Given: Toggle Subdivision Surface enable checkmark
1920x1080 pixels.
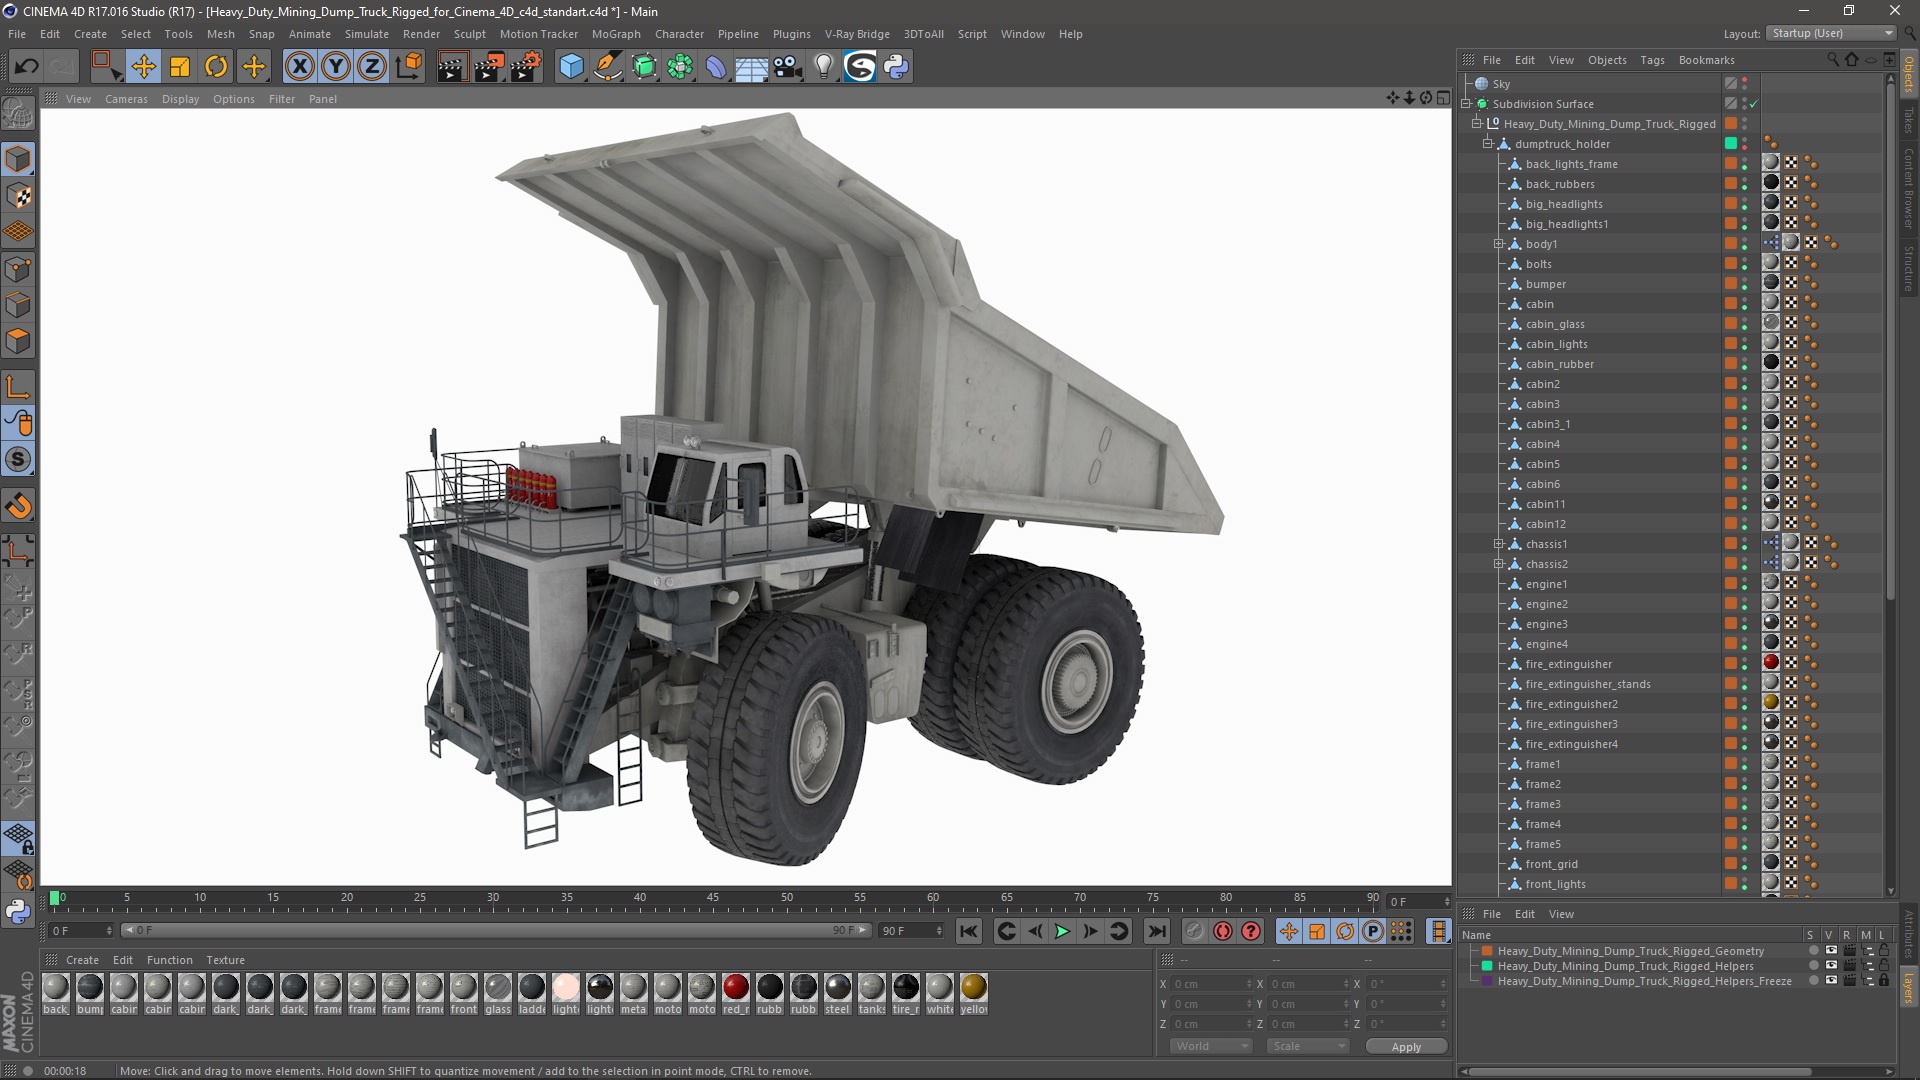Looking at the screenshot, I should [1753, 104].
